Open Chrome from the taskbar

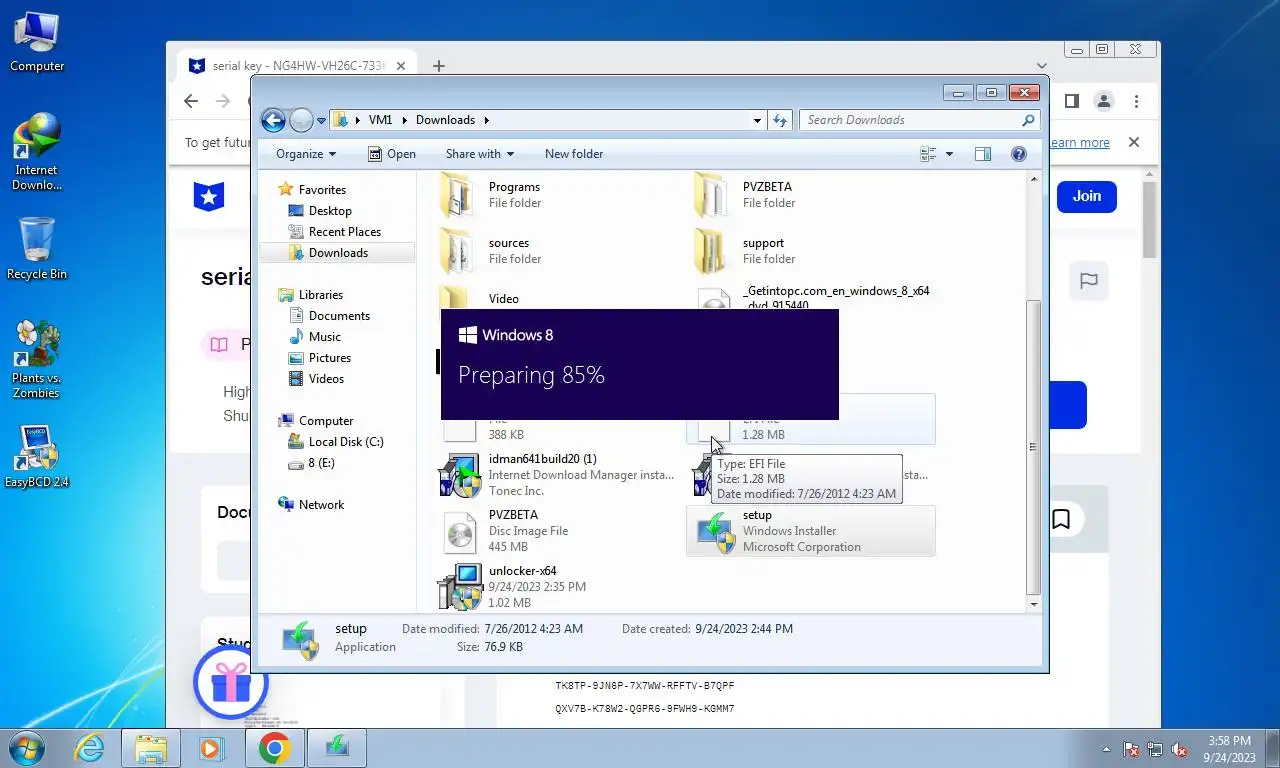(274, 748)
